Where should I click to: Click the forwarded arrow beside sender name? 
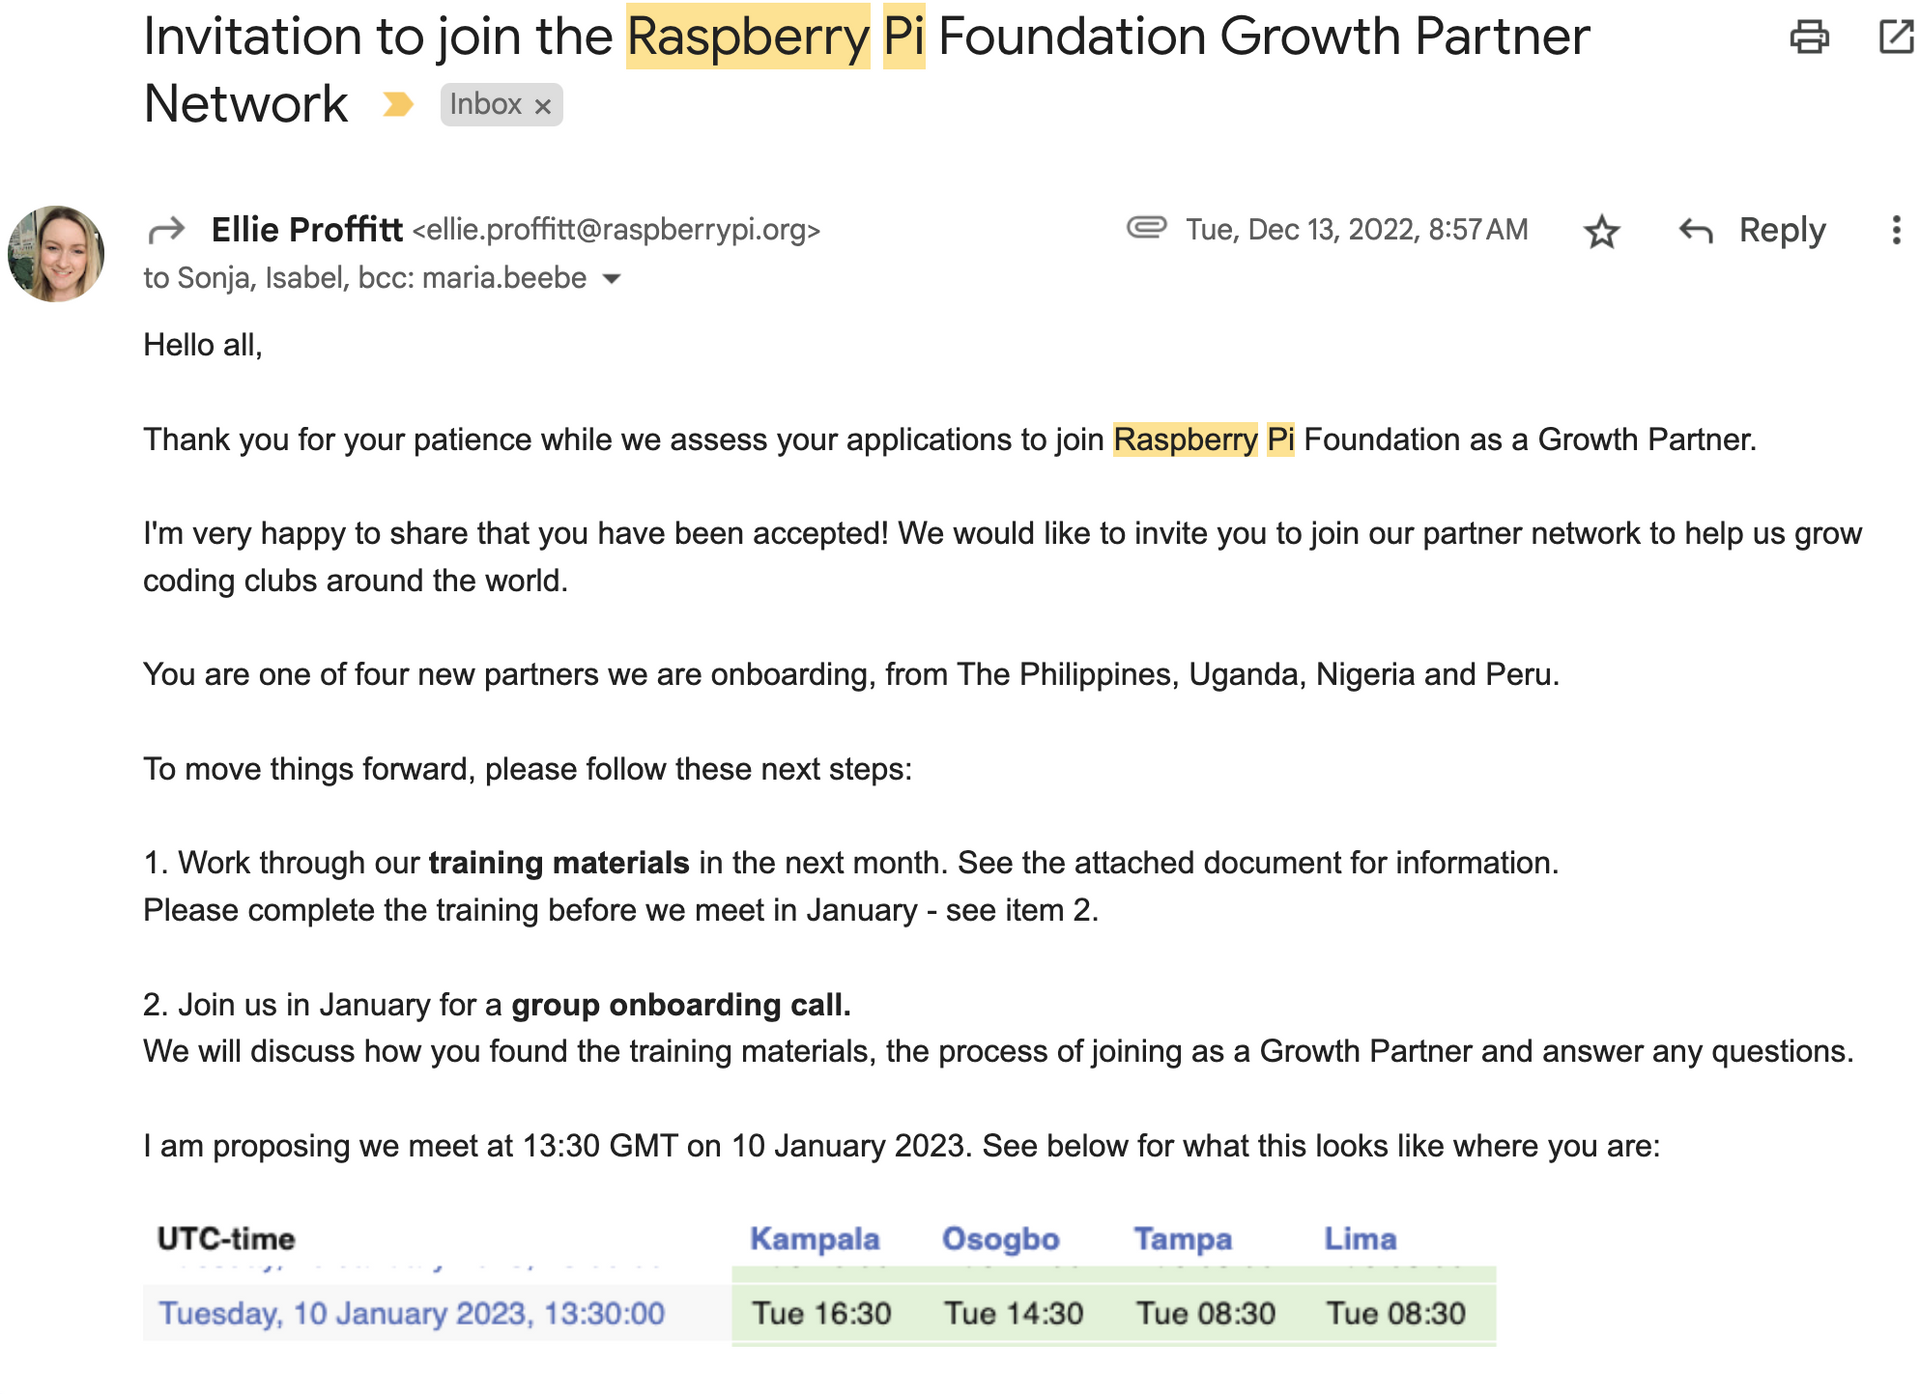tap(166, 230)
